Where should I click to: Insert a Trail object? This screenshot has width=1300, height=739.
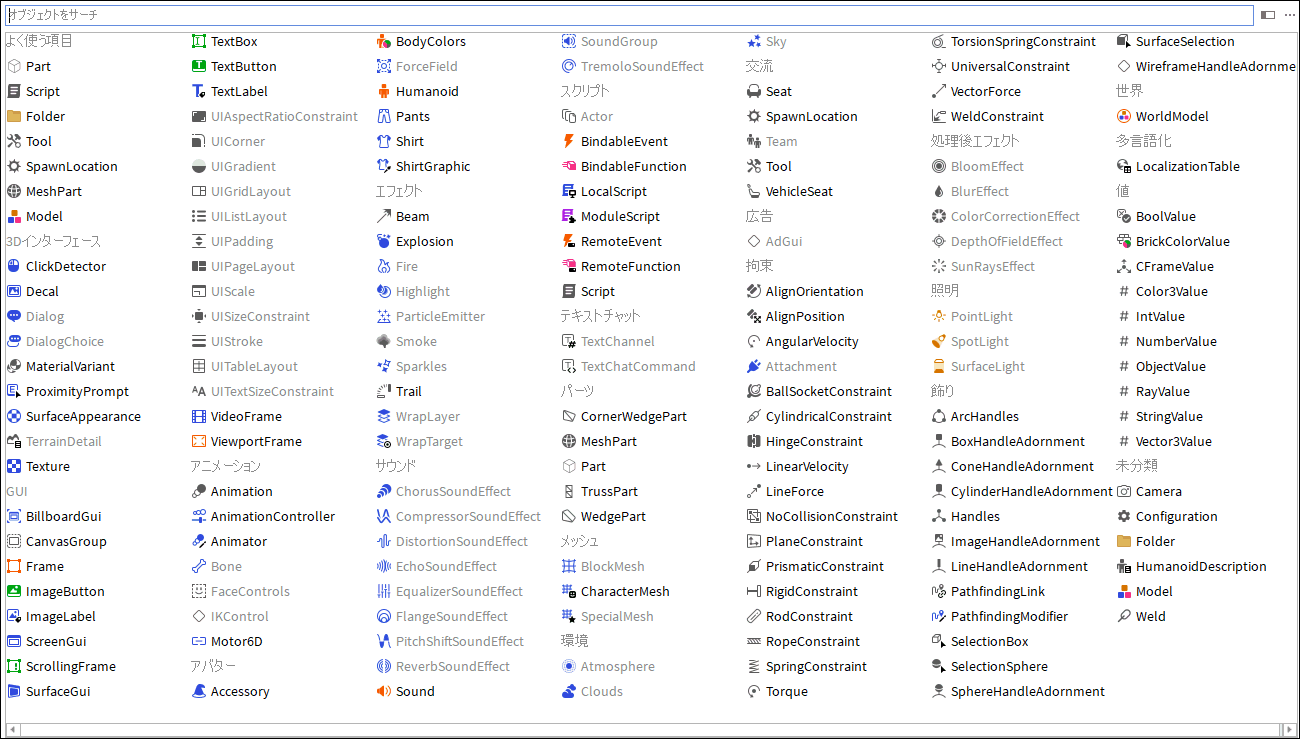[x=409, y=391]
